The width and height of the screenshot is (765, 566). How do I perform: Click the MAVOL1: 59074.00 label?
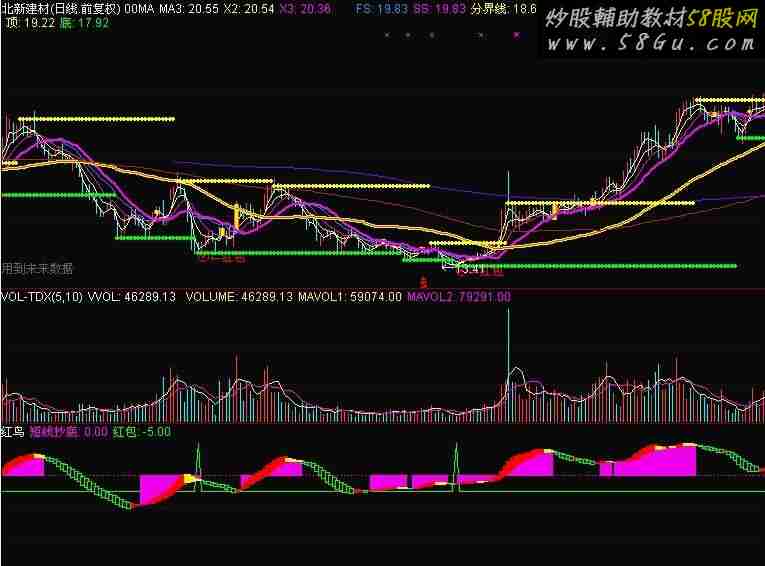[350, 297]
